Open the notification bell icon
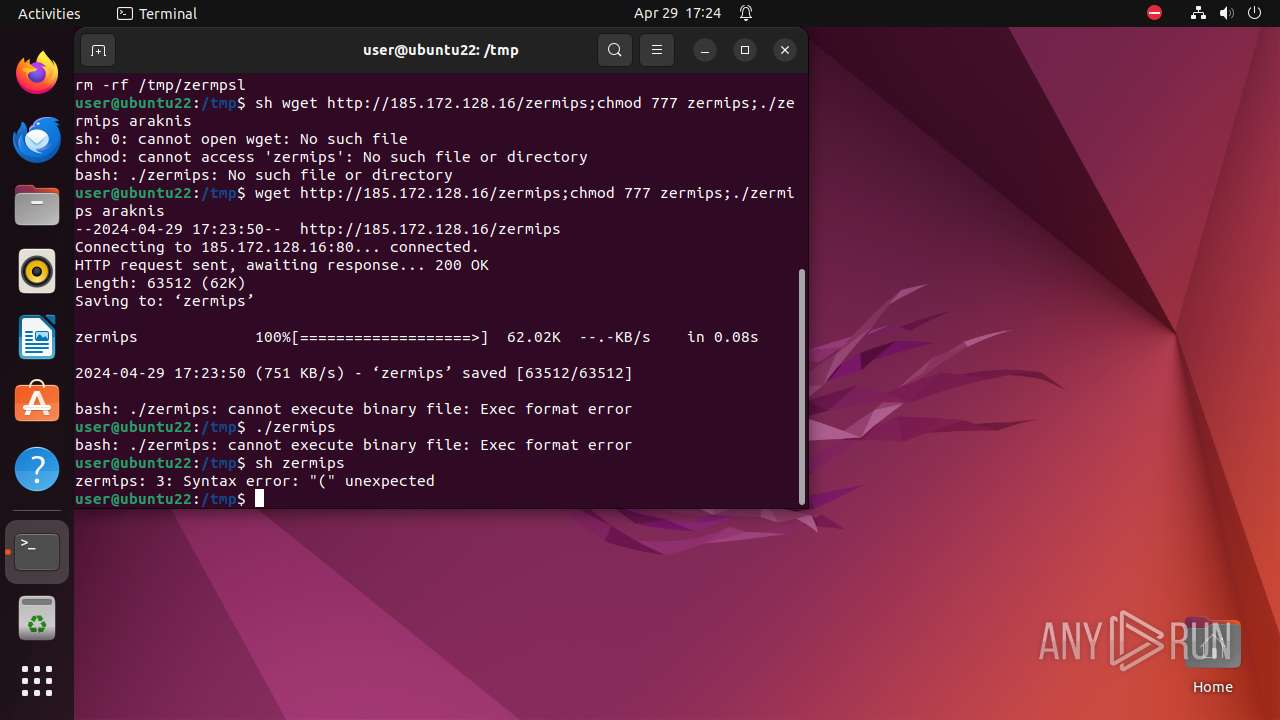1280x720 pixels. coord(746,13)
